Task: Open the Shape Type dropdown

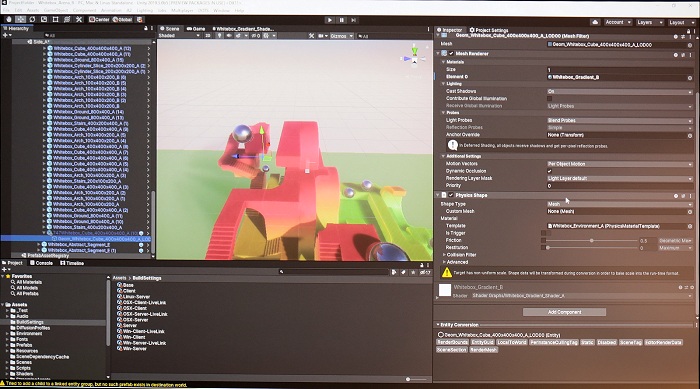Action: pos(620,204)
